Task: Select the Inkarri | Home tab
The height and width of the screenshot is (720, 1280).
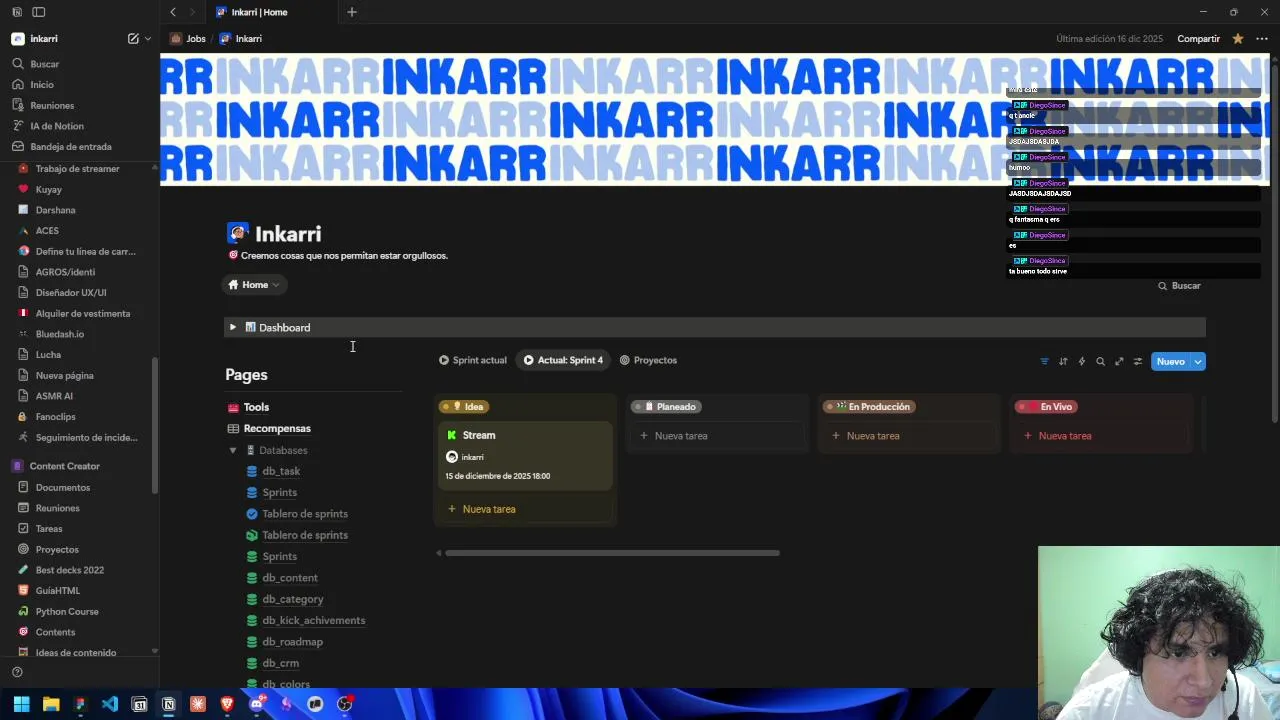Action: [271, 12]
